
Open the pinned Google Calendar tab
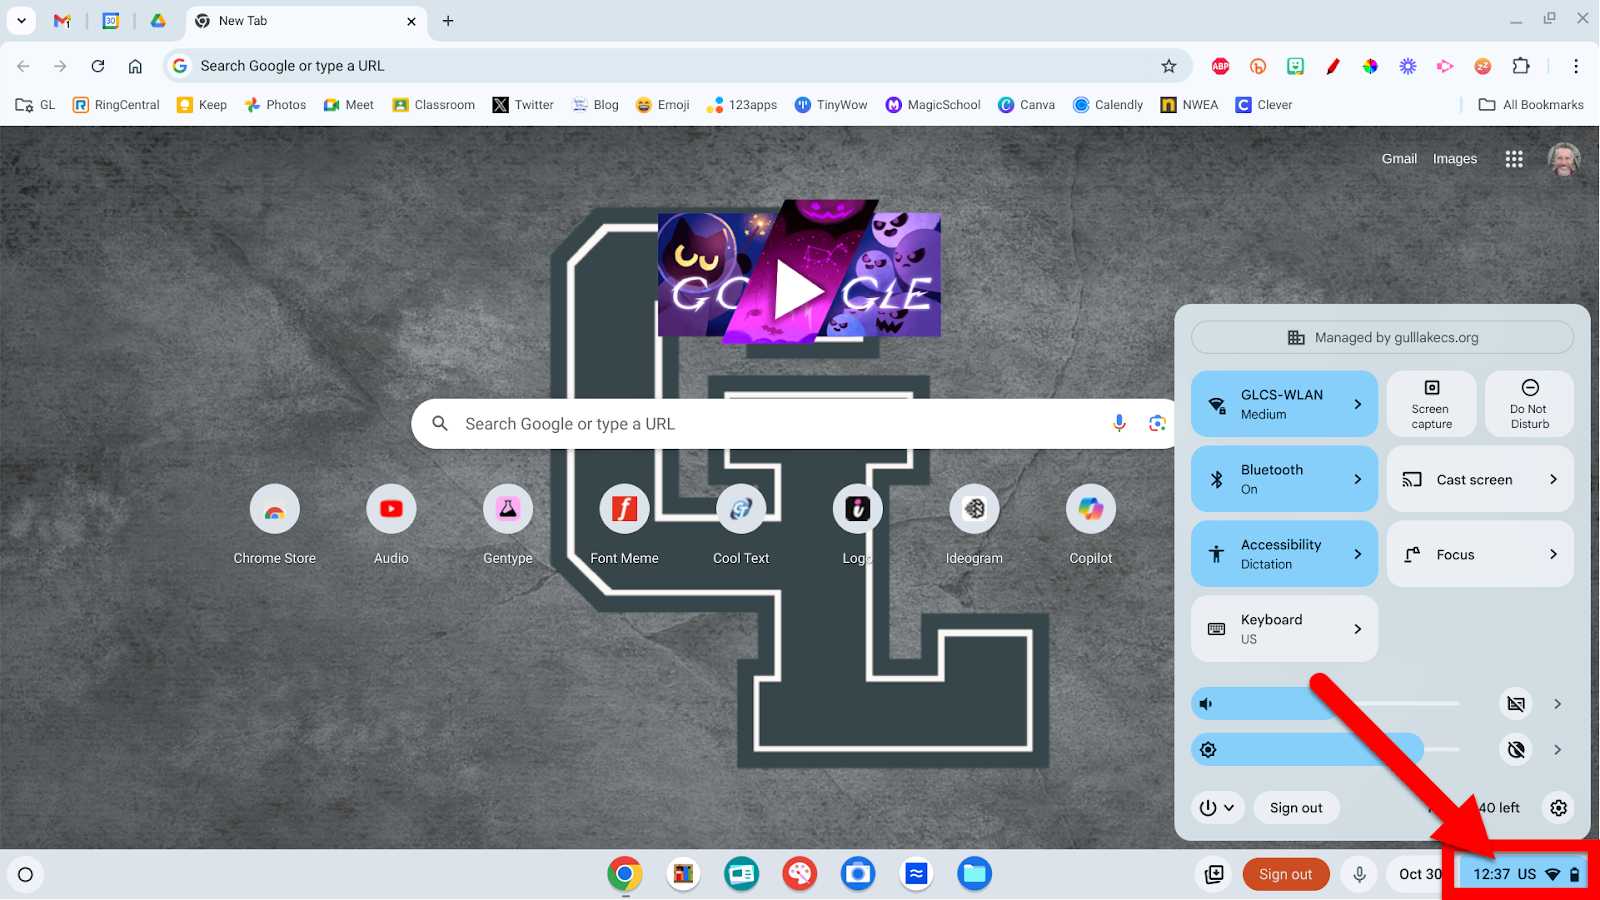click(111, 21)
